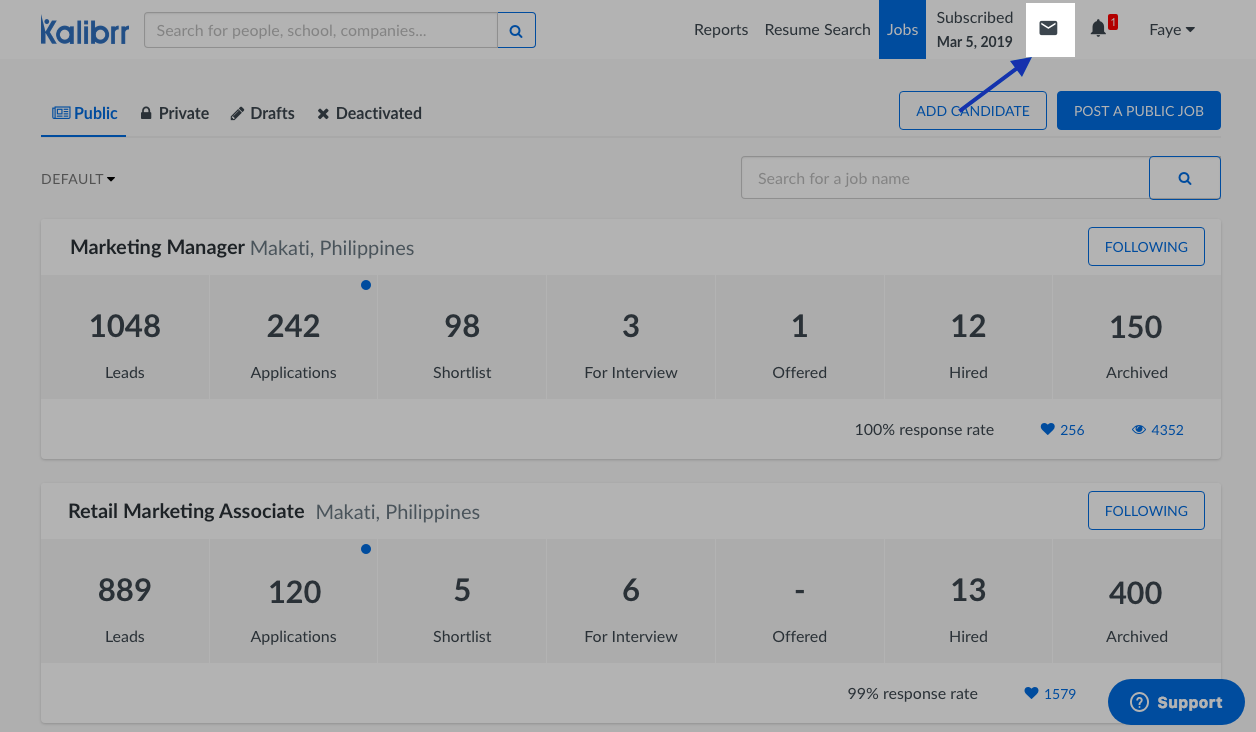Toggle FOLLOWING on Retail Marketing Associate job
The width and height of the screenshot is (1256, 732).
(x=1145, y=511)
